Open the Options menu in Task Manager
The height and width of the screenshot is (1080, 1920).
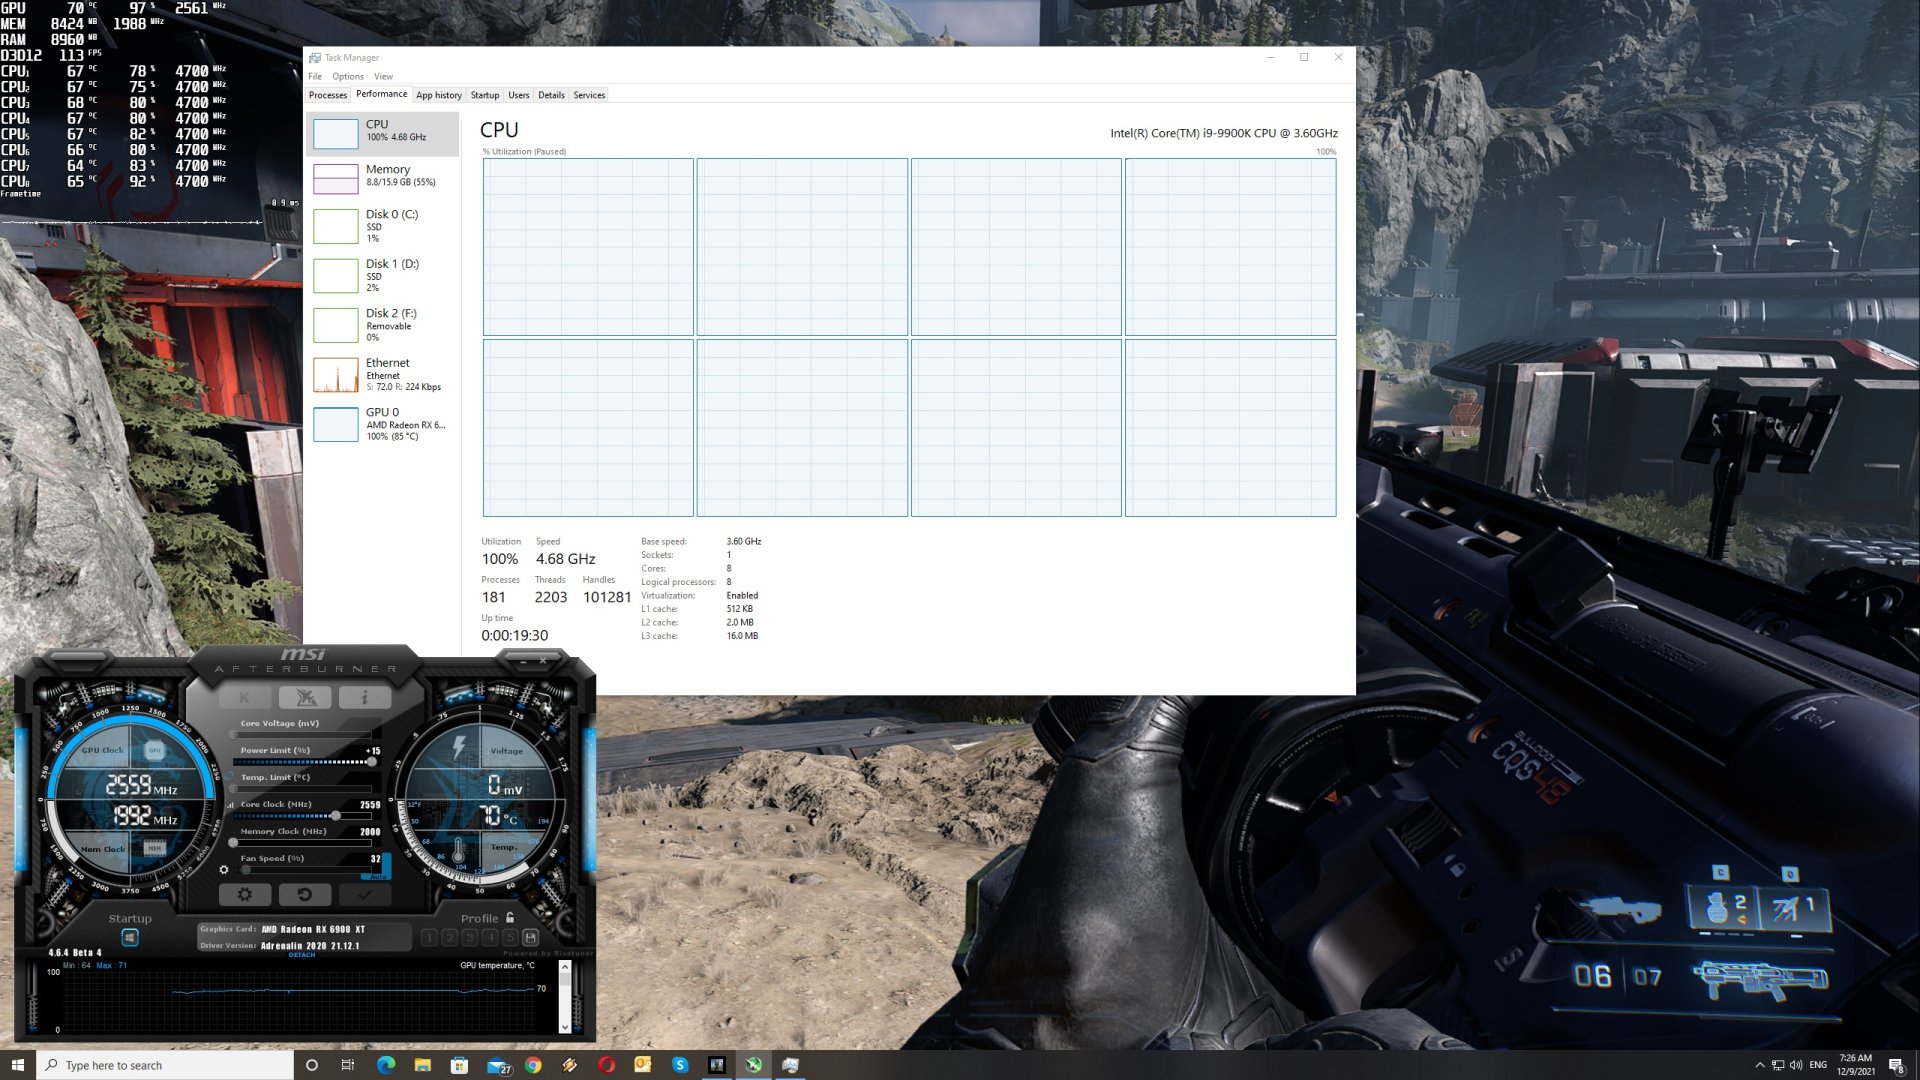coord(347,76)
